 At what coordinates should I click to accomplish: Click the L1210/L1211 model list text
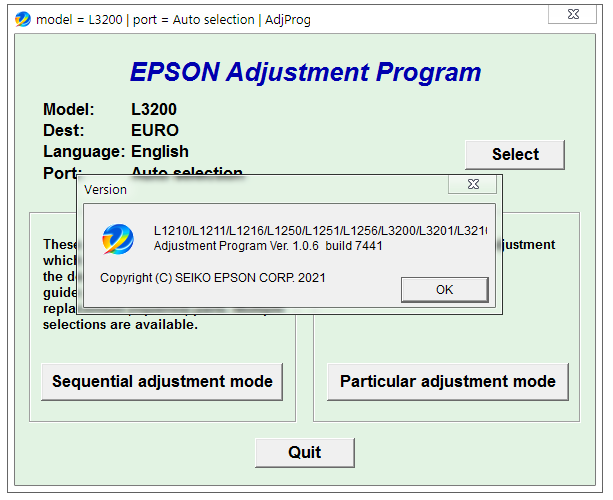coord(321,231)
